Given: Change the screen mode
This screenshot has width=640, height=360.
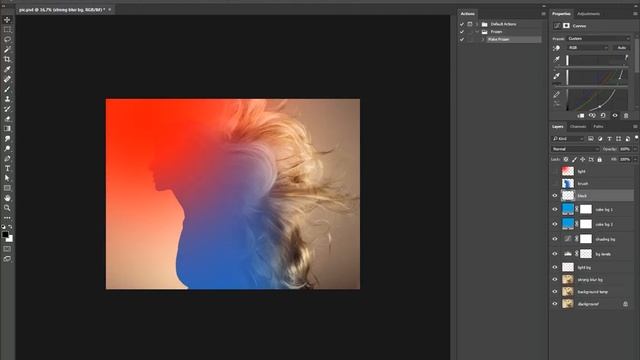Looking at the screenshot, I should [7, 259].
